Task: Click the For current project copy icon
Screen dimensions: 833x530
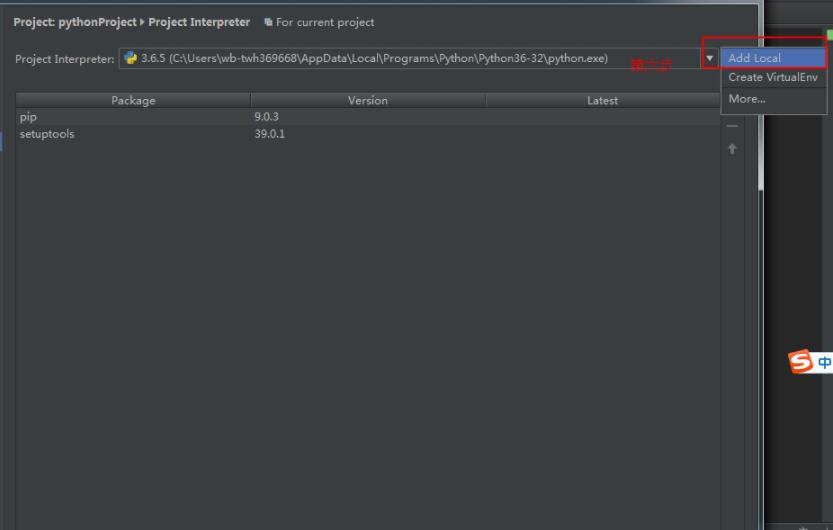Action: [268, 22]
